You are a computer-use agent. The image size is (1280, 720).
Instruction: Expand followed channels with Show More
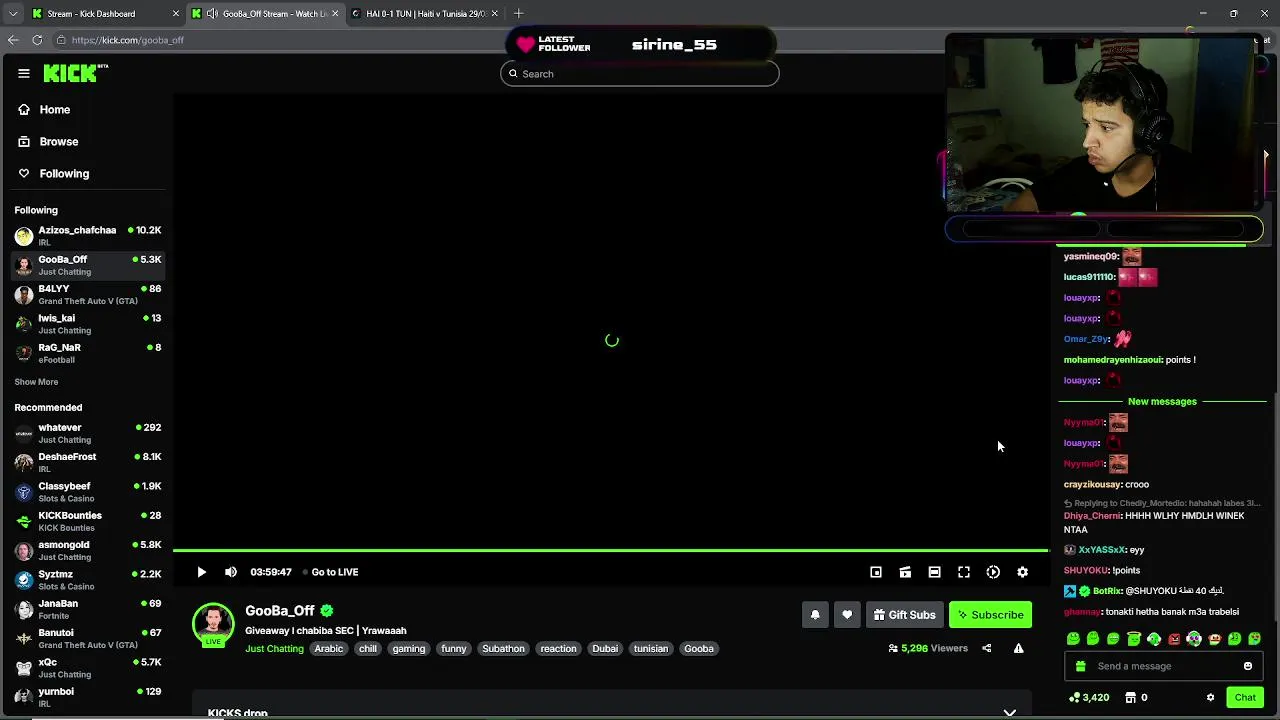36,382
